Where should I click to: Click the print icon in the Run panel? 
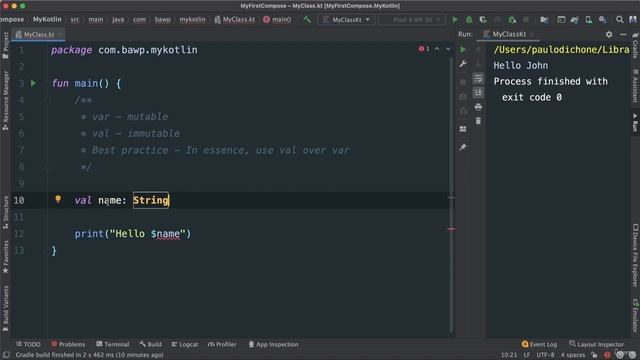coord(478,107)
